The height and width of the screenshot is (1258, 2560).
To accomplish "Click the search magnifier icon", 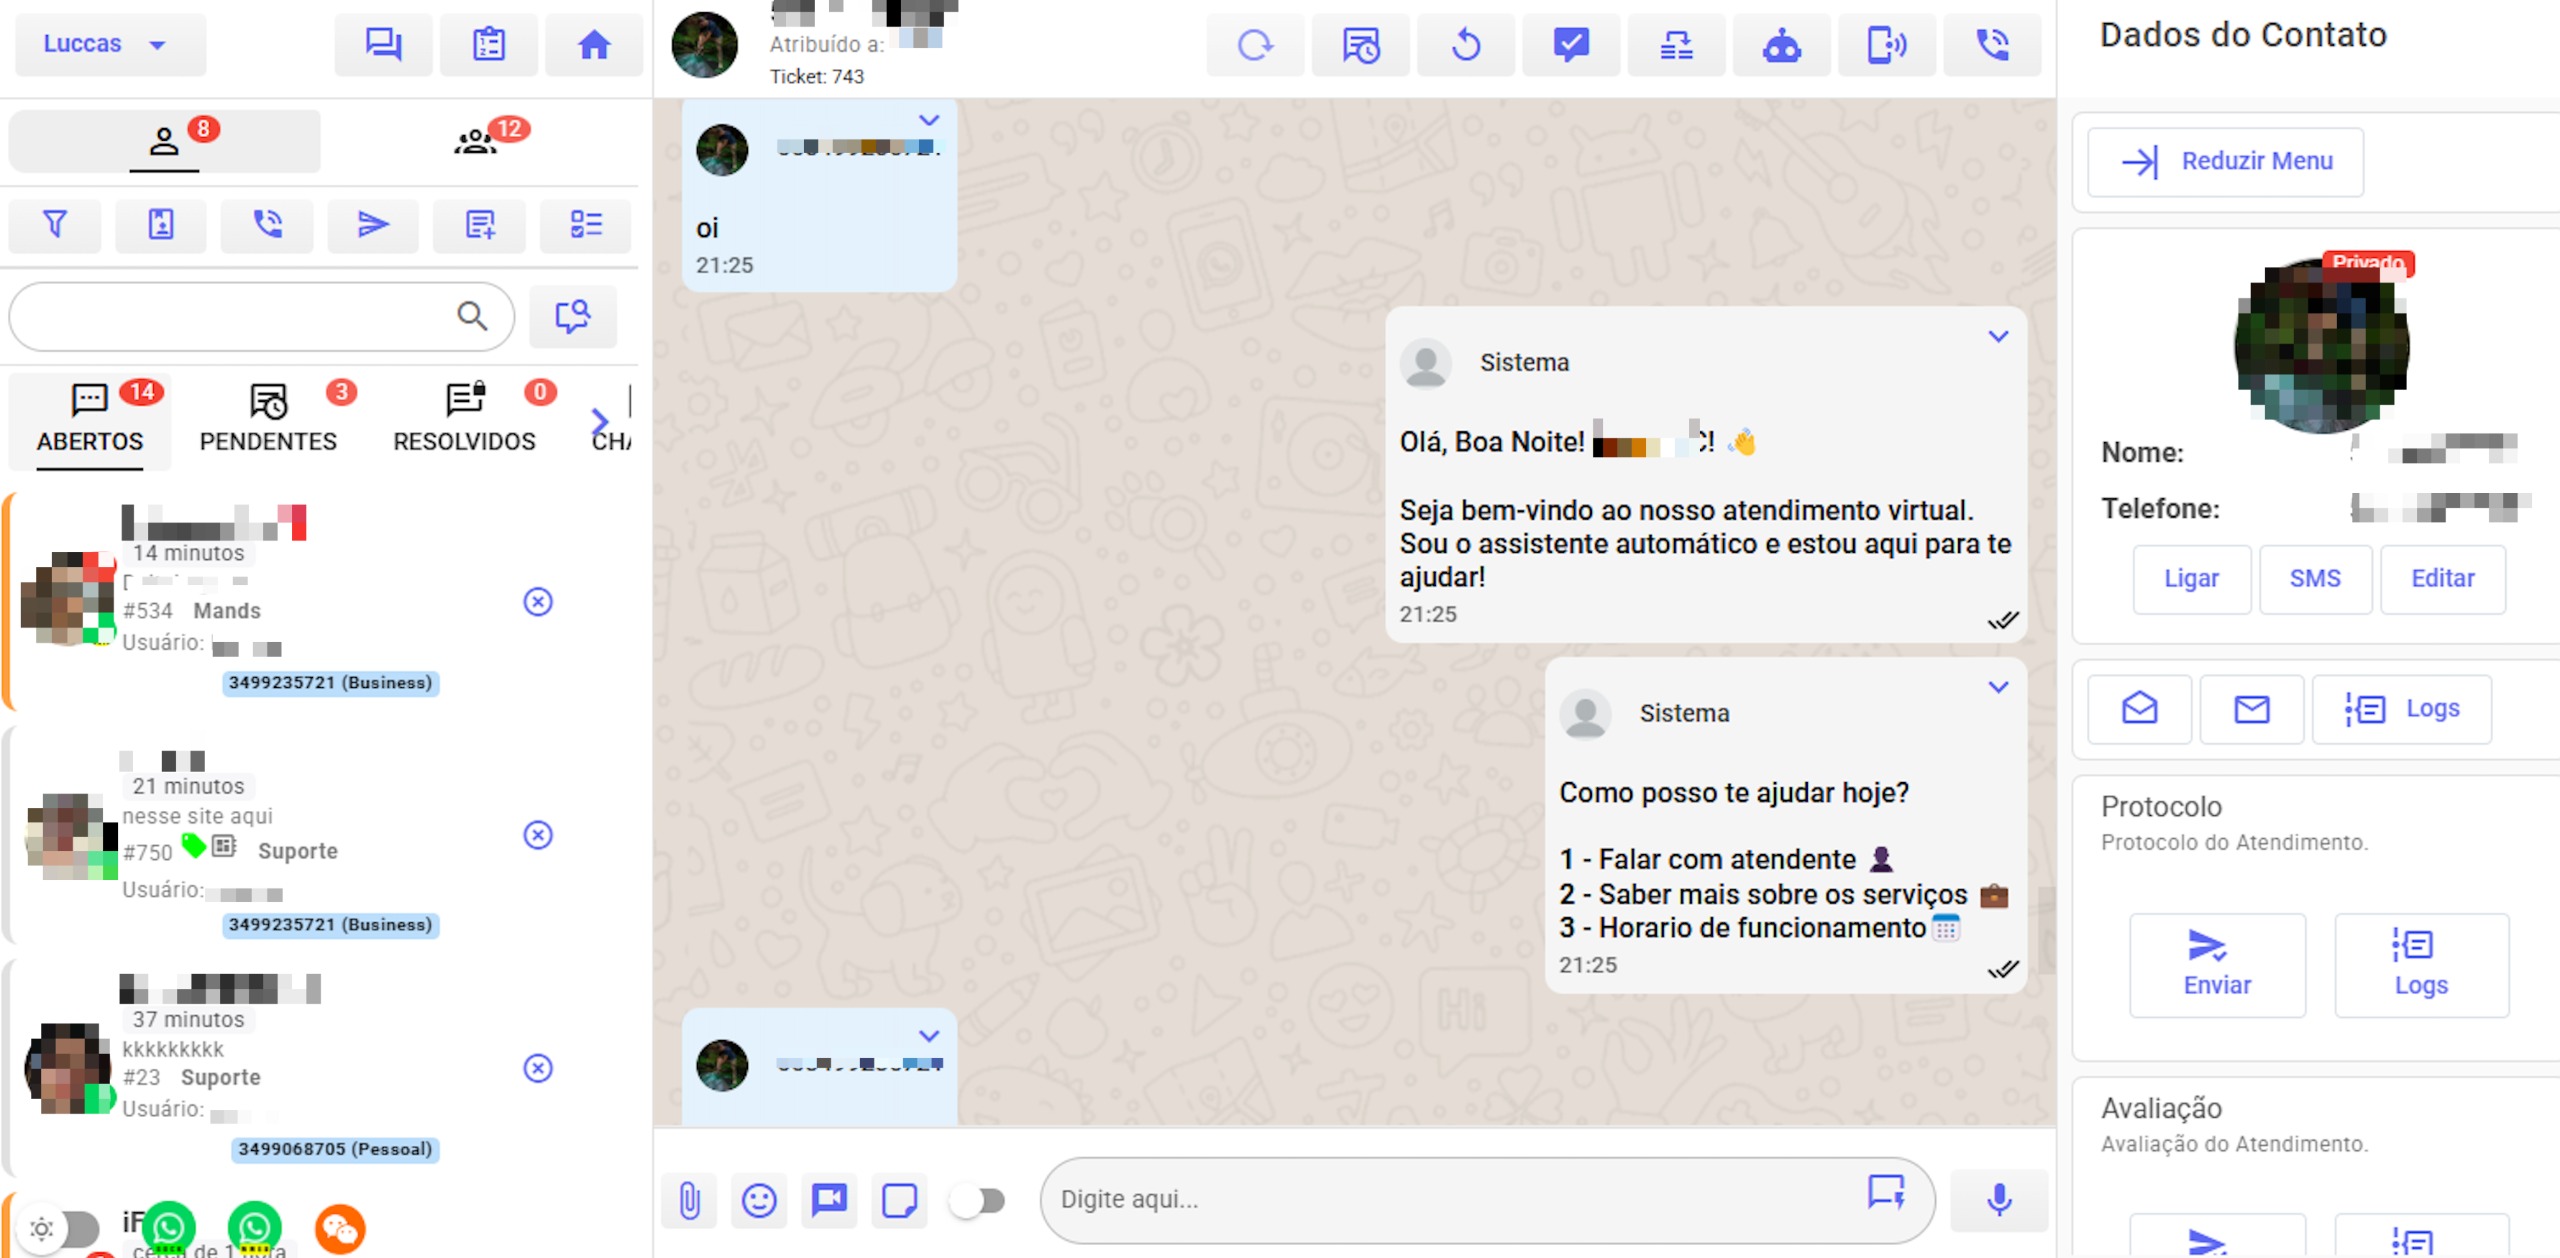I will [x=472, y=316].
